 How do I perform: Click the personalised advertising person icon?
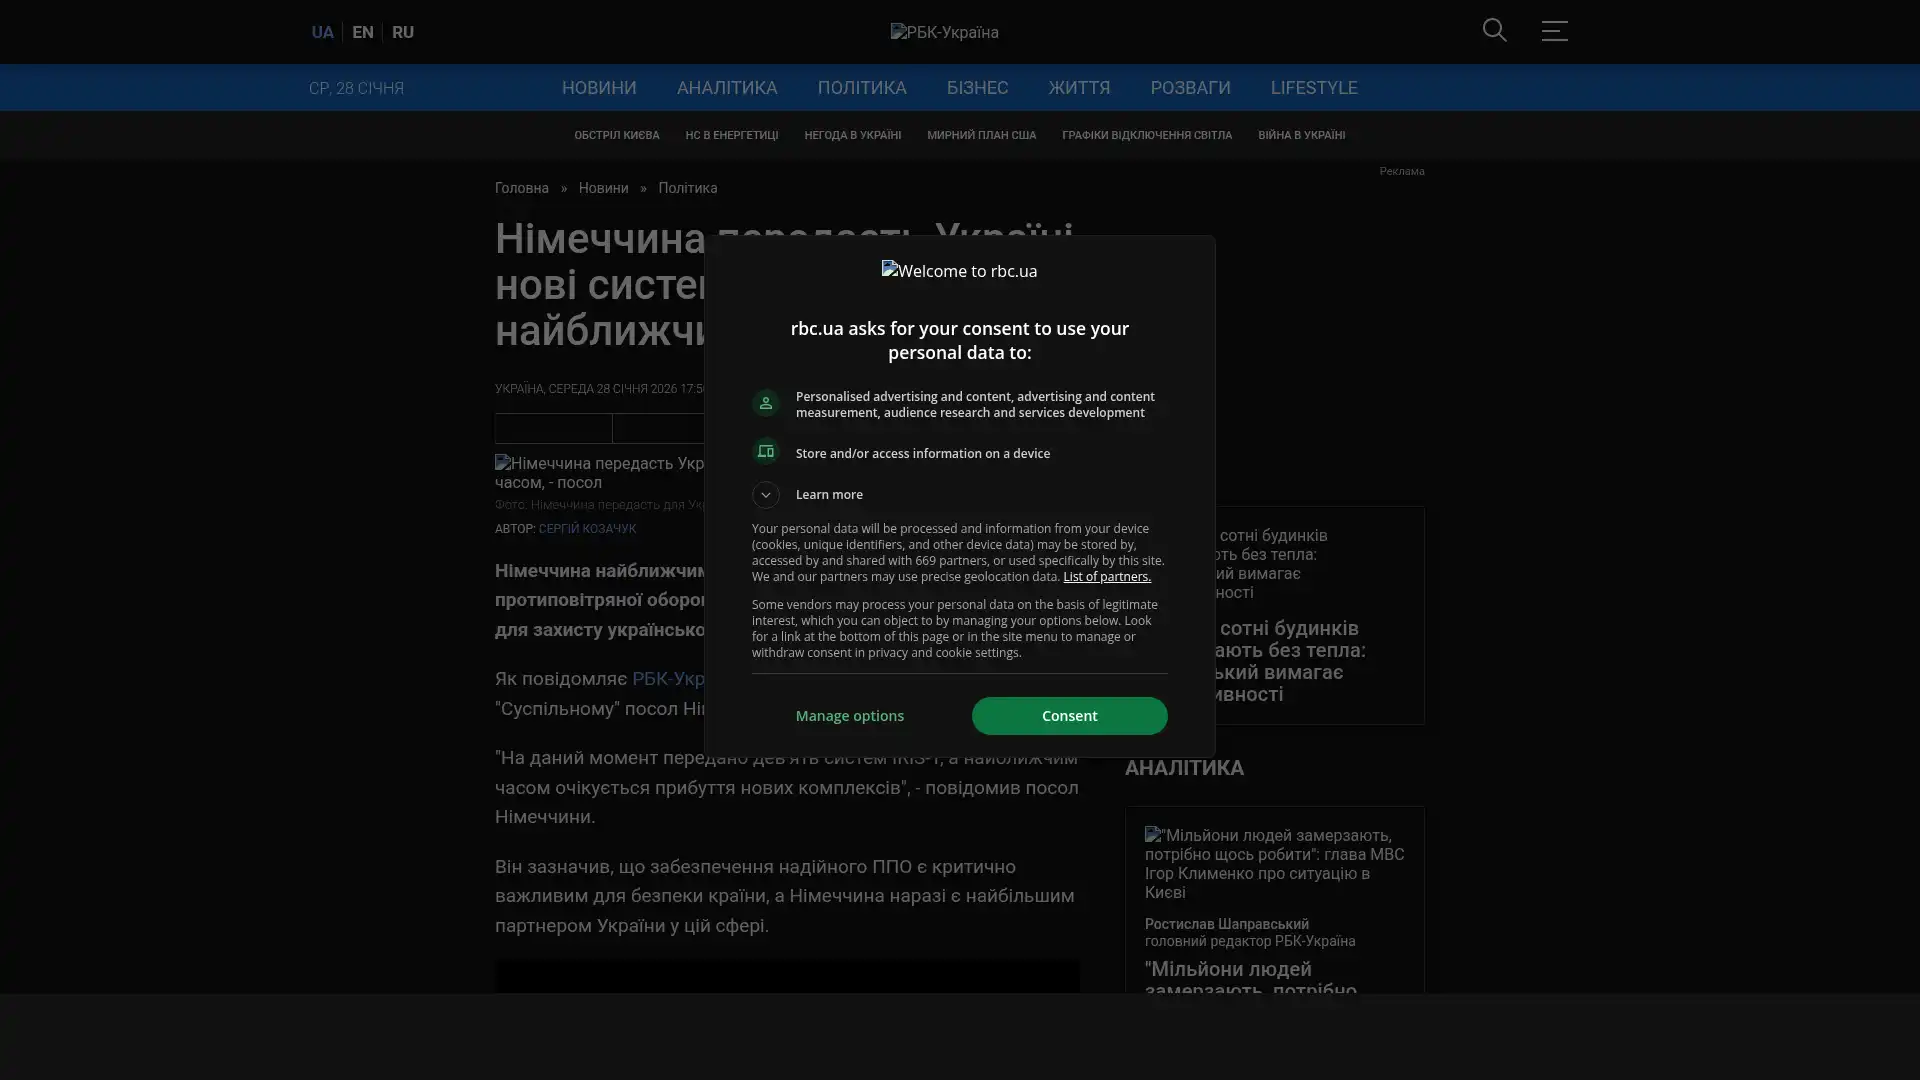pos(766,403)
